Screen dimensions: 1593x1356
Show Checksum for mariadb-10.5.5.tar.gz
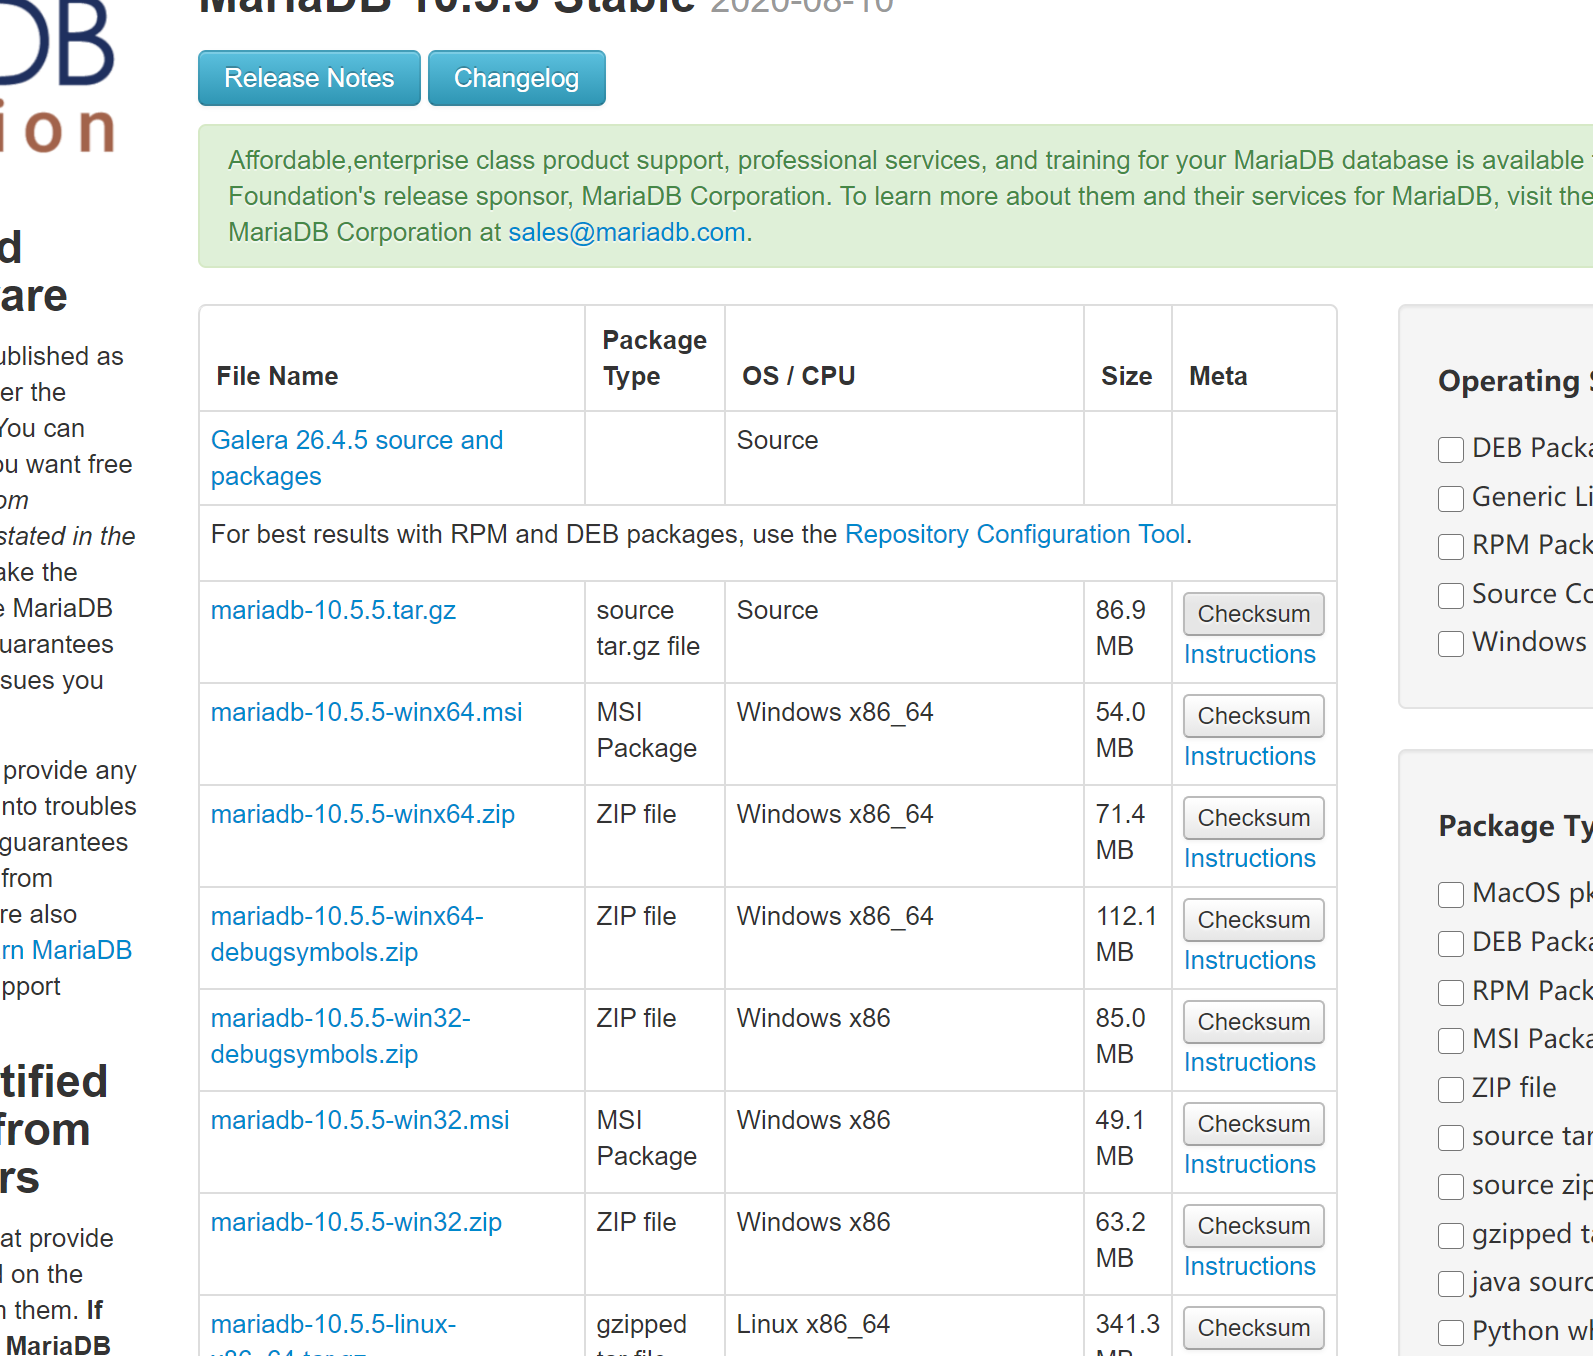click(1253, 614)
